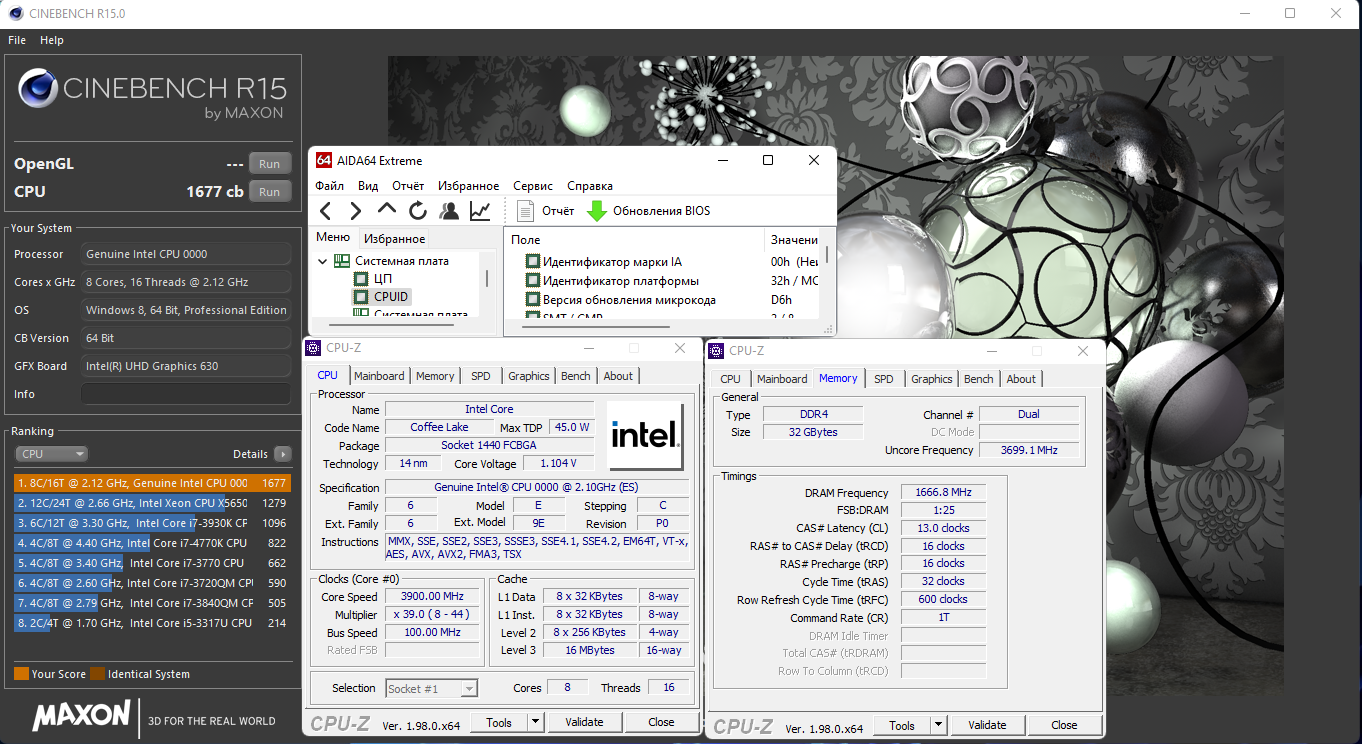Expand the Socket #1 selection combo box
This screenshot has width=1362, height=744.
[x=468, y=688]
